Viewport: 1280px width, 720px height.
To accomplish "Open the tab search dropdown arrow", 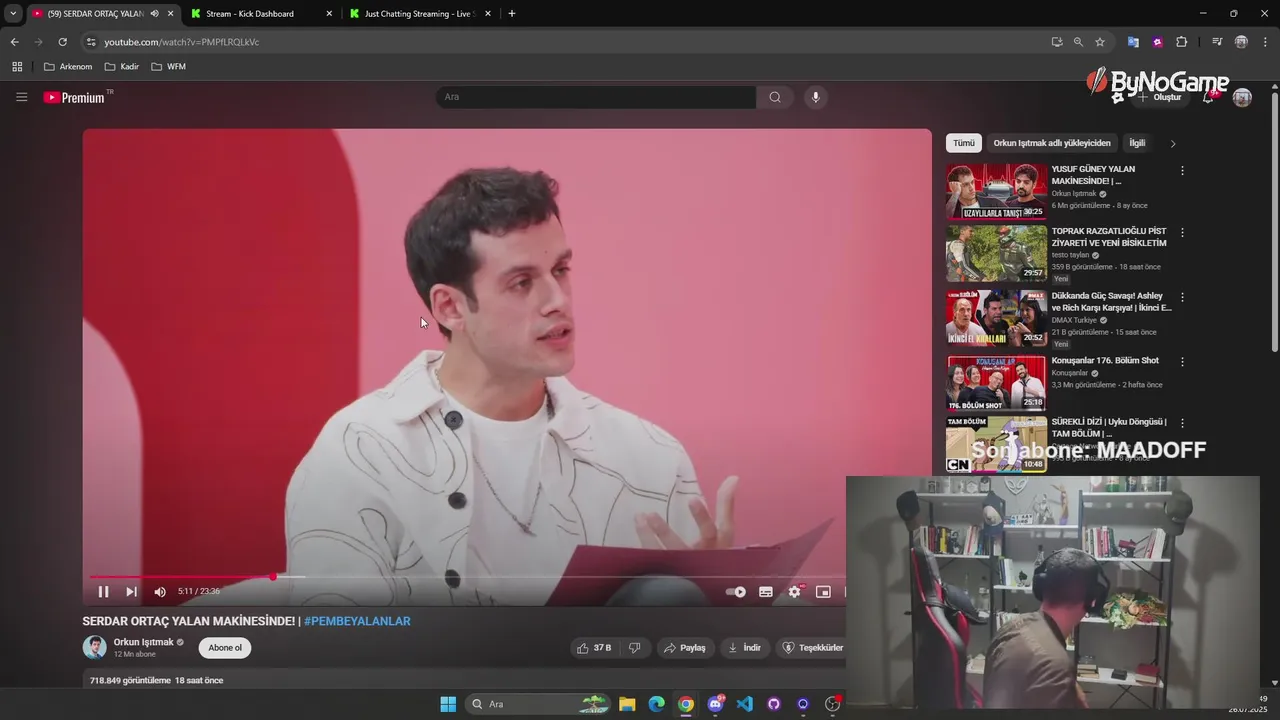I will (x=13, y=14).
